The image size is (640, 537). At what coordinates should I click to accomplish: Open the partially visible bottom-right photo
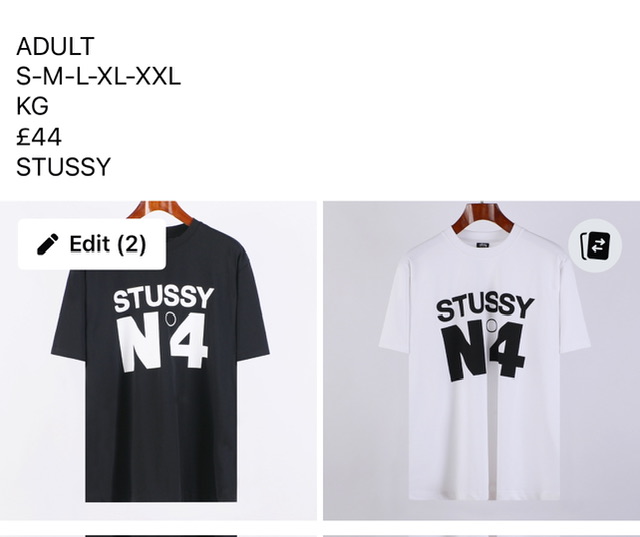[x=482, y=536]
